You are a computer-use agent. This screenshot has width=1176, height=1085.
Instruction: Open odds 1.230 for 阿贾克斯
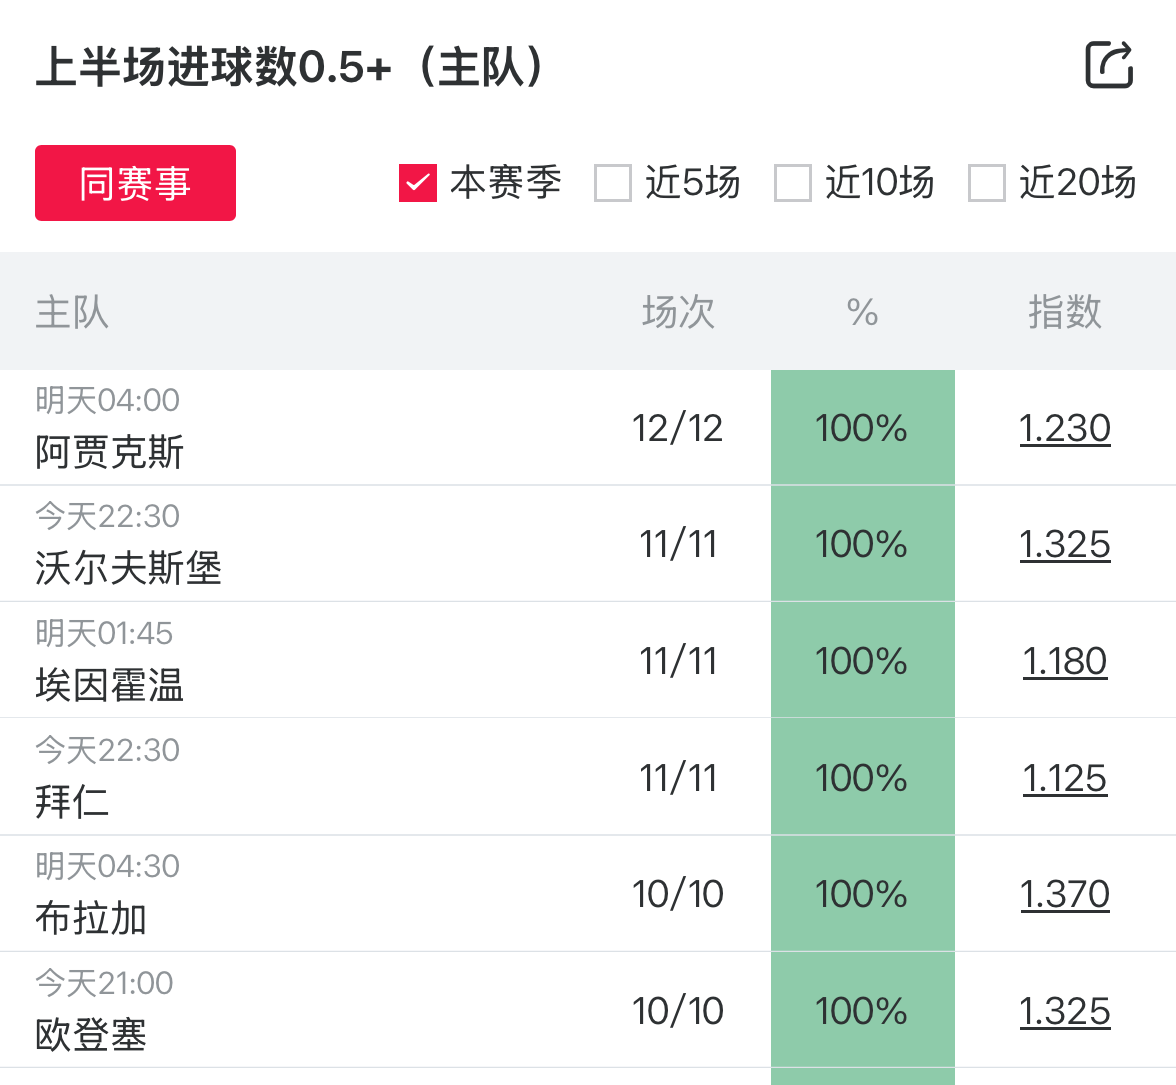[x=1065, y=428]
